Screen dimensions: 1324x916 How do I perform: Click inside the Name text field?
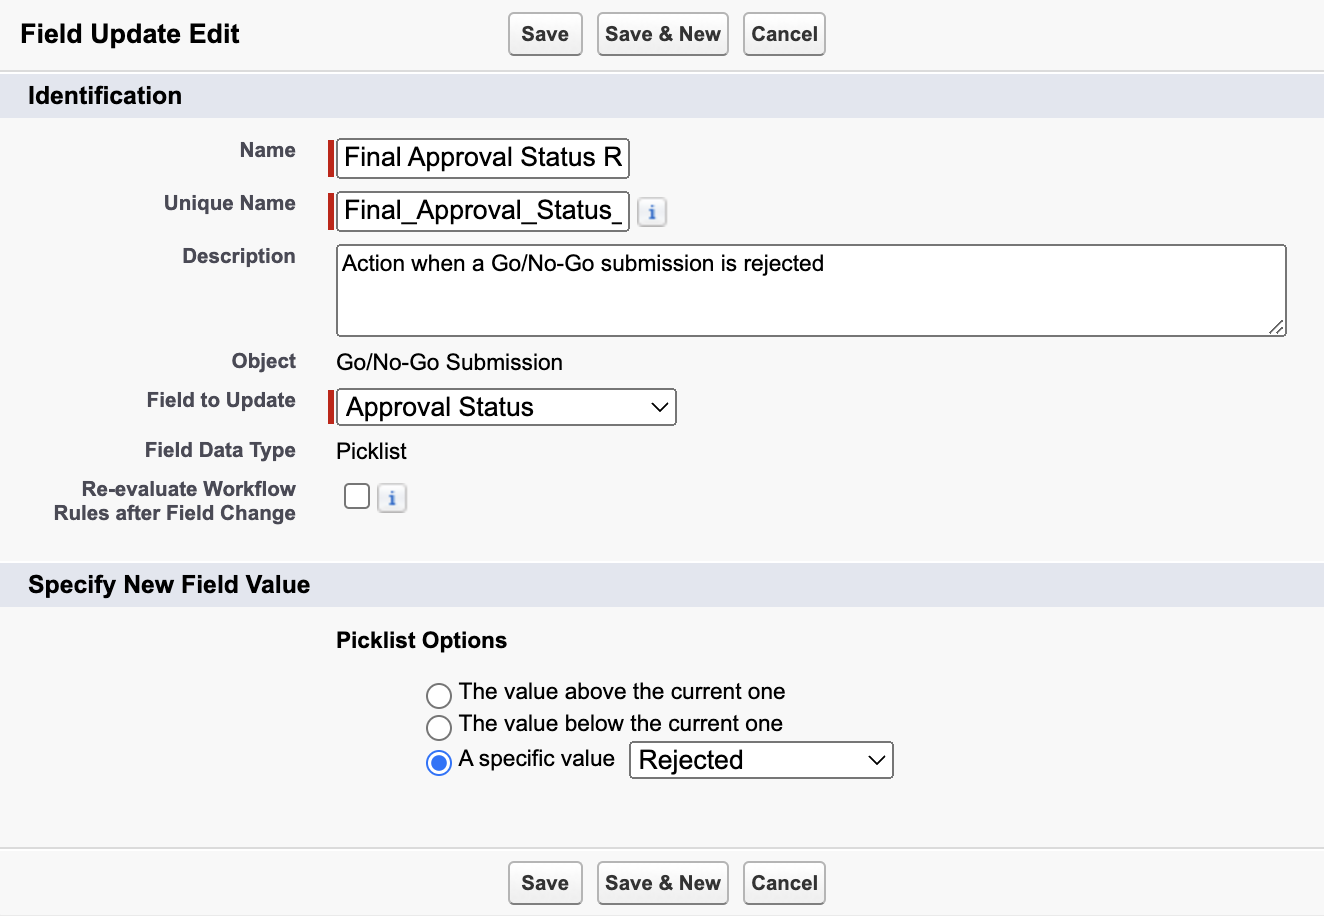coord(481,158)
